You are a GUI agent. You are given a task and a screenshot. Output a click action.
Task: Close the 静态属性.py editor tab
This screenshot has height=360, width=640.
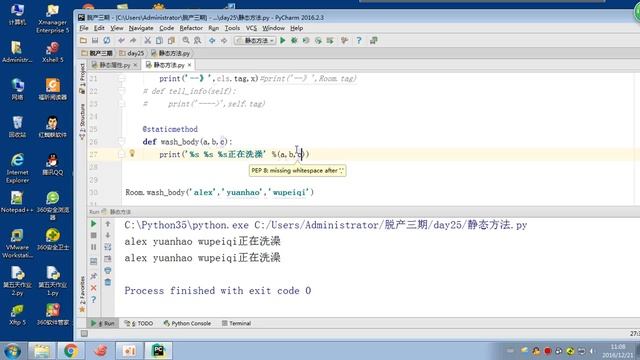click(x=135, y=65)
